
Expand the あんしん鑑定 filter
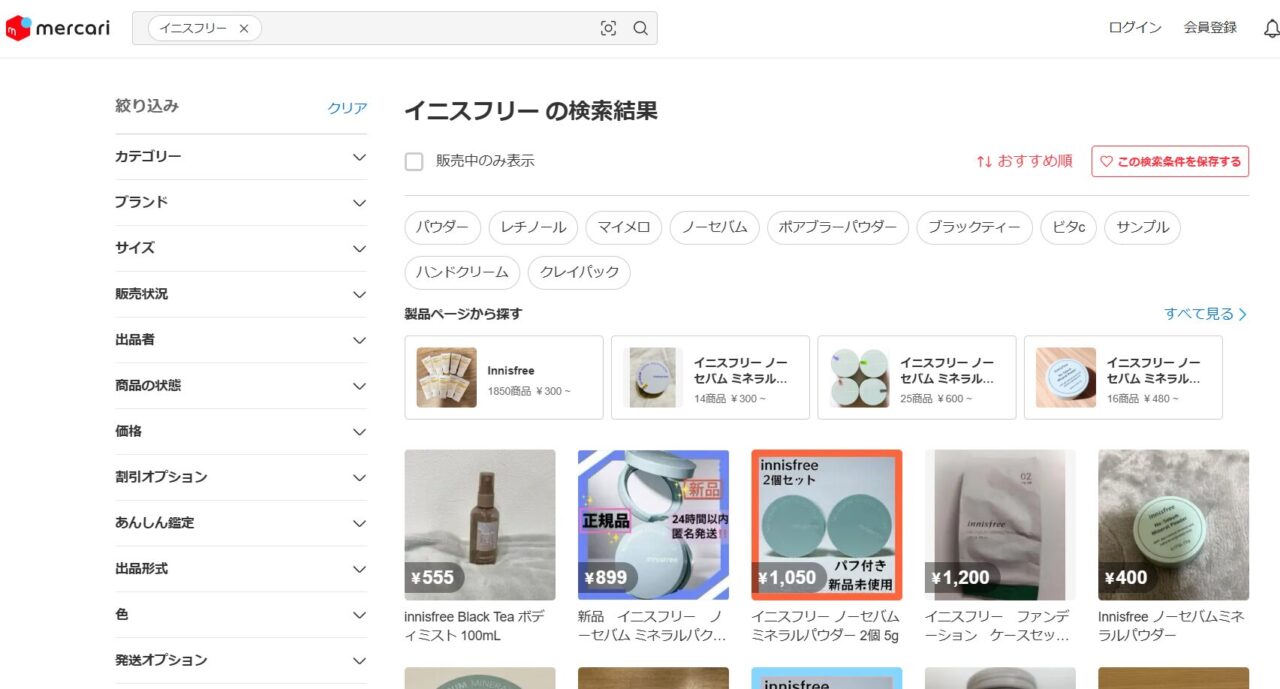241,524
